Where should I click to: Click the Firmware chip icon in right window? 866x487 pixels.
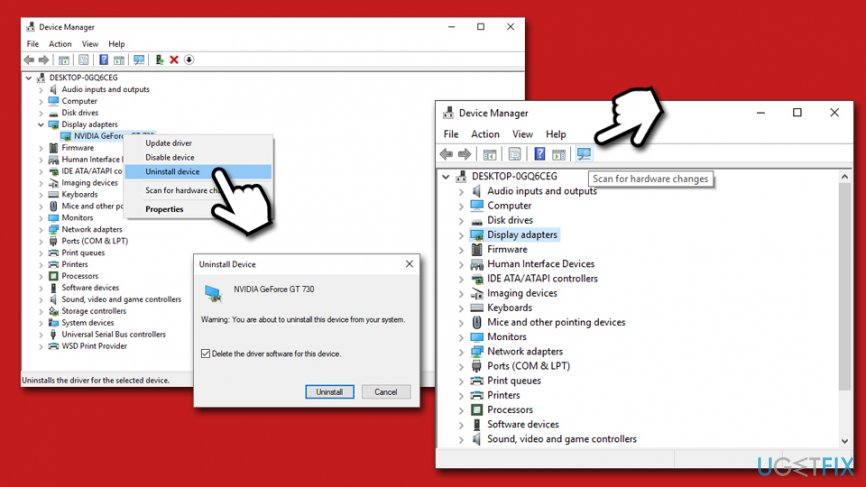(x=477, y=250)
